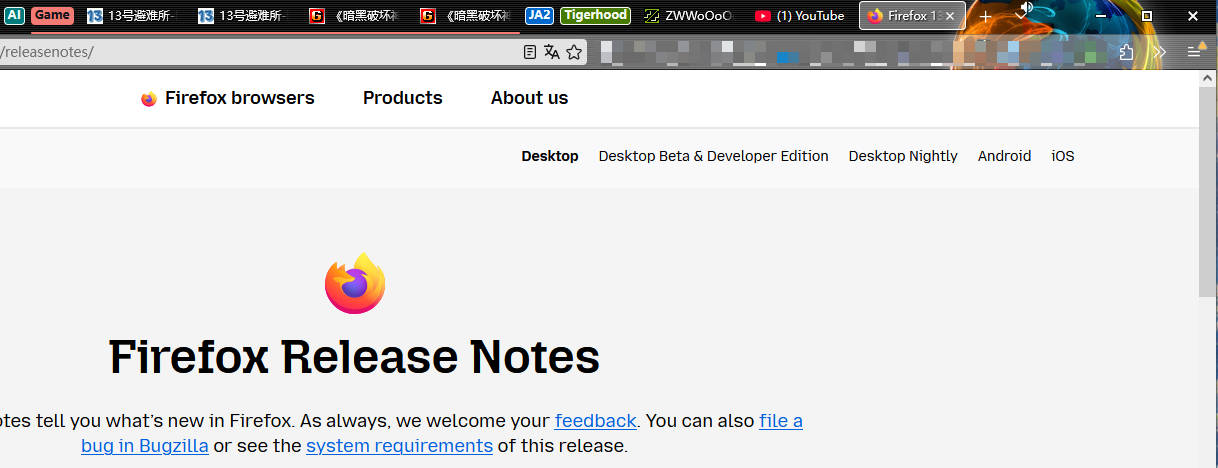The height and width of the screenshot is (468, 1218).
Task: Toggle reader view icon in address bar
Action: [531, 52]
